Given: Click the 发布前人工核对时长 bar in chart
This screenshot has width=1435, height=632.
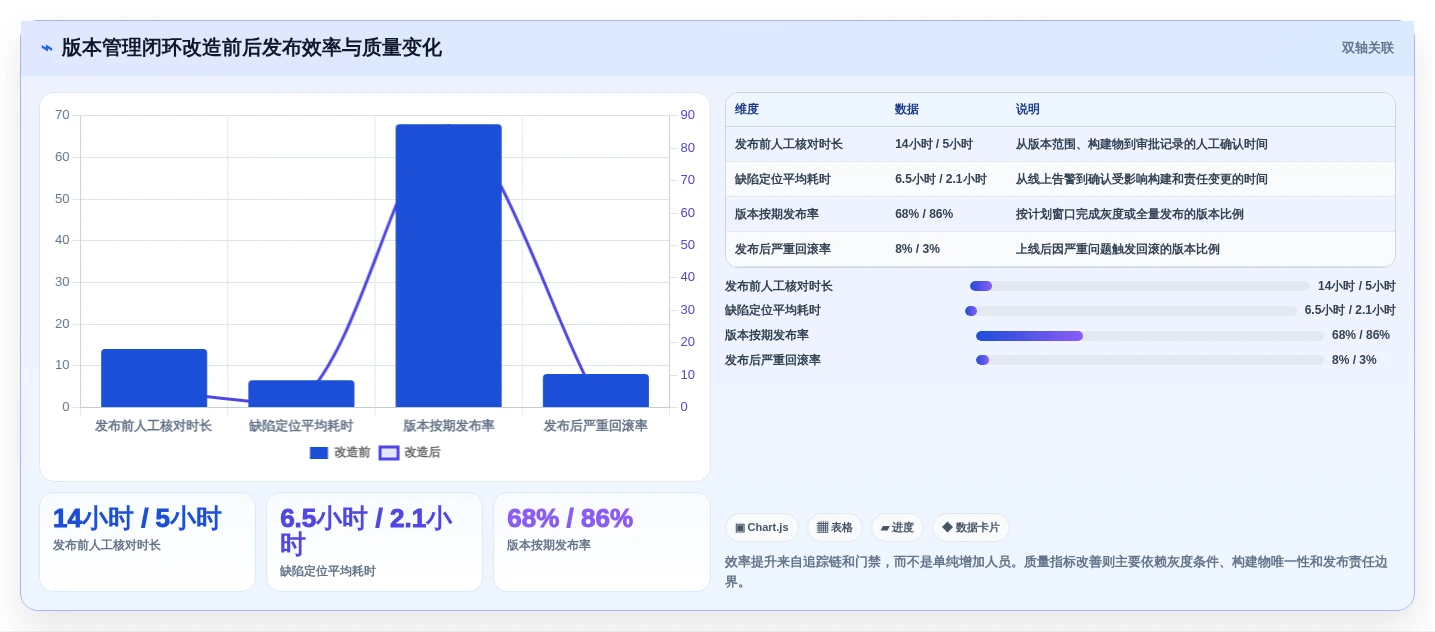Looking at the screenshot, I should pos(154,378).
